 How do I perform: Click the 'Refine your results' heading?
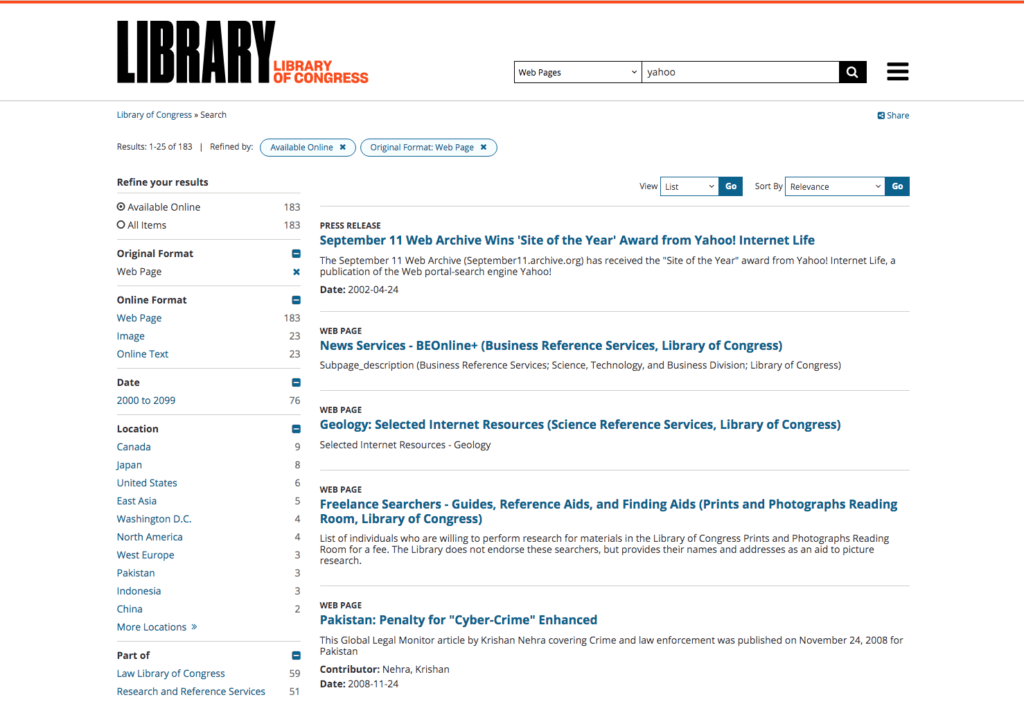click(163, 182)
